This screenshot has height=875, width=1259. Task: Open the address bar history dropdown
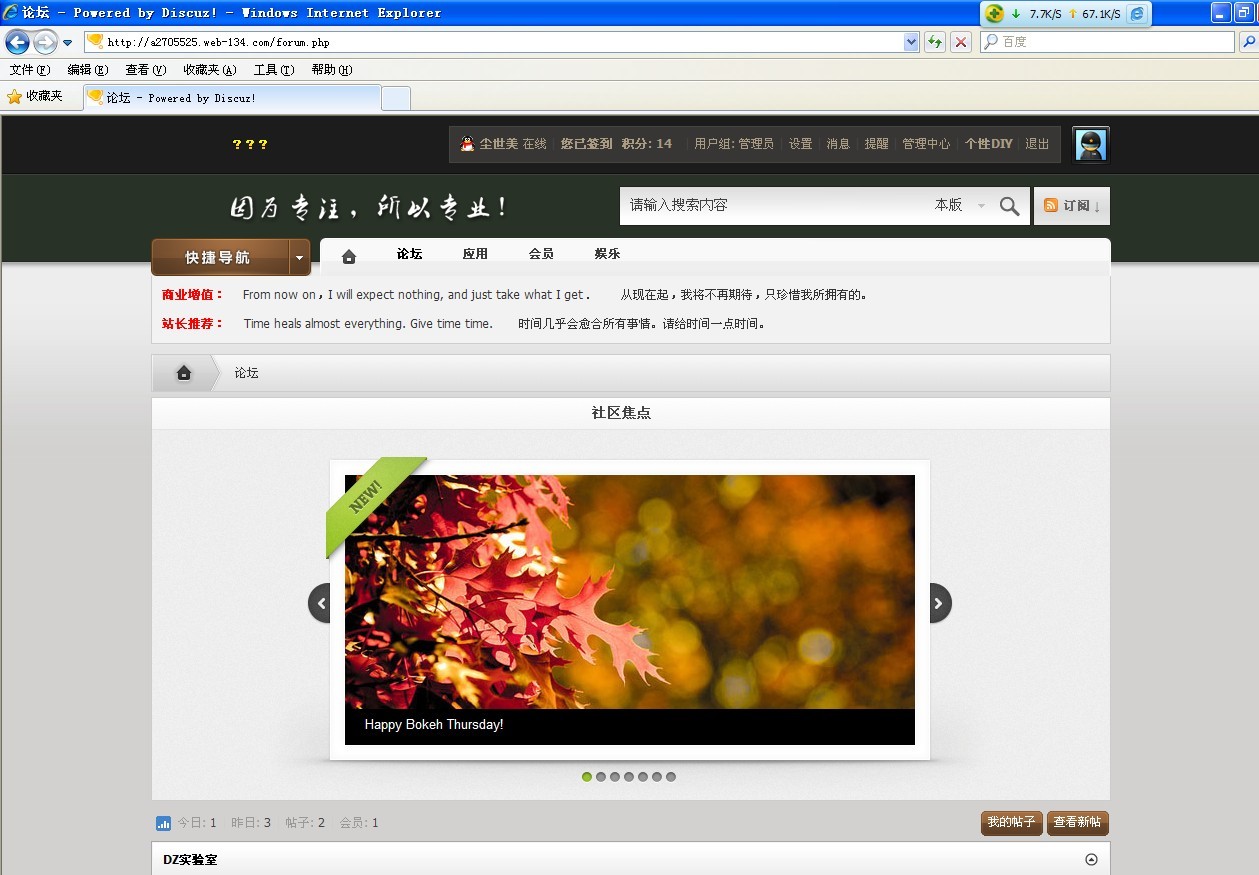click(911, 42)
